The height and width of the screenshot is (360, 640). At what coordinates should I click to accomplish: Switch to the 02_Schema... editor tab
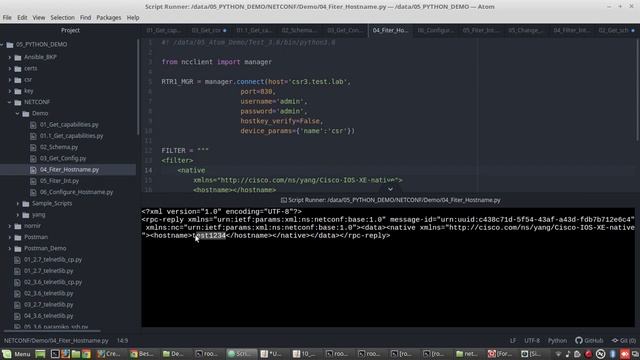click(x=300, y=30)
